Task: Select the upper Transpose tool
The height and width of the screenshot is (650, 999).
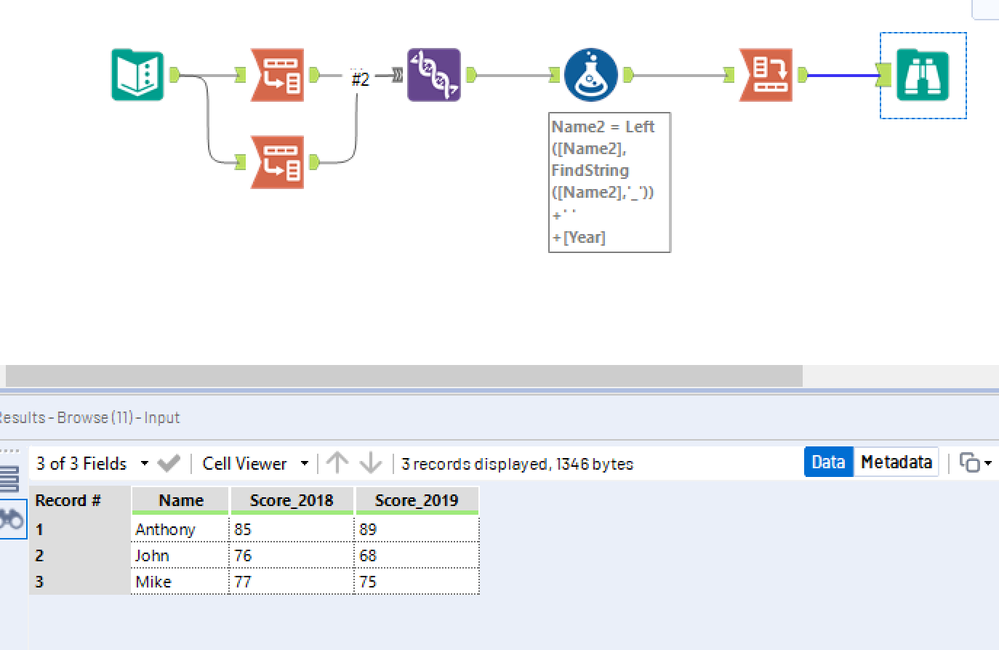Action: tap(277, 75)
